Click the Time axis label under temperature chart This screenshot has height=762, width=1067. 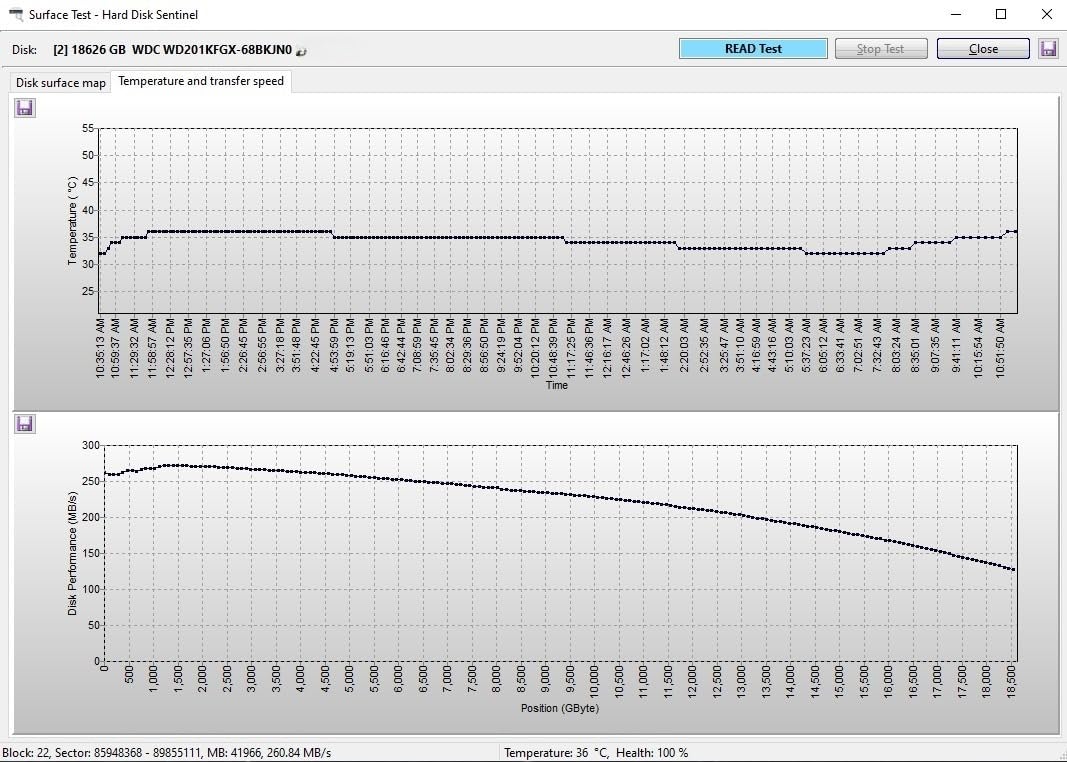click(x=557, y=385)
